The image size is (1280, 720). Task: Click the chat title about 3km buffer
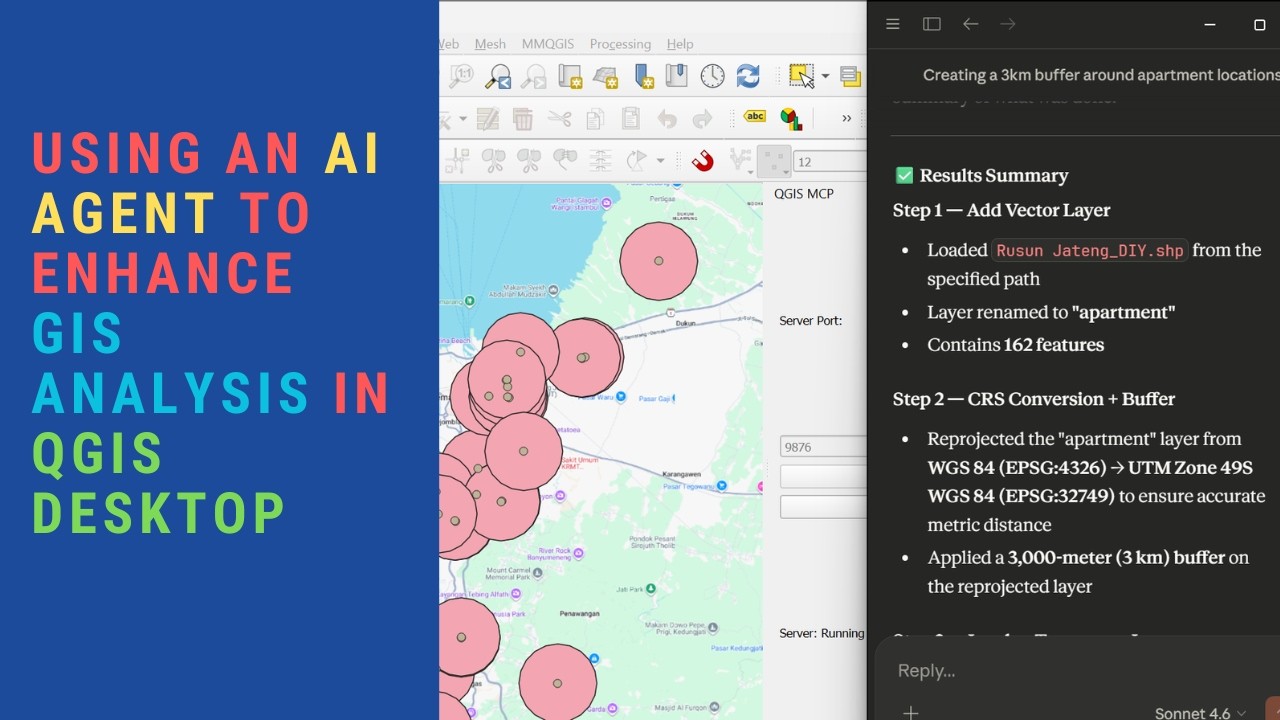1101,75
